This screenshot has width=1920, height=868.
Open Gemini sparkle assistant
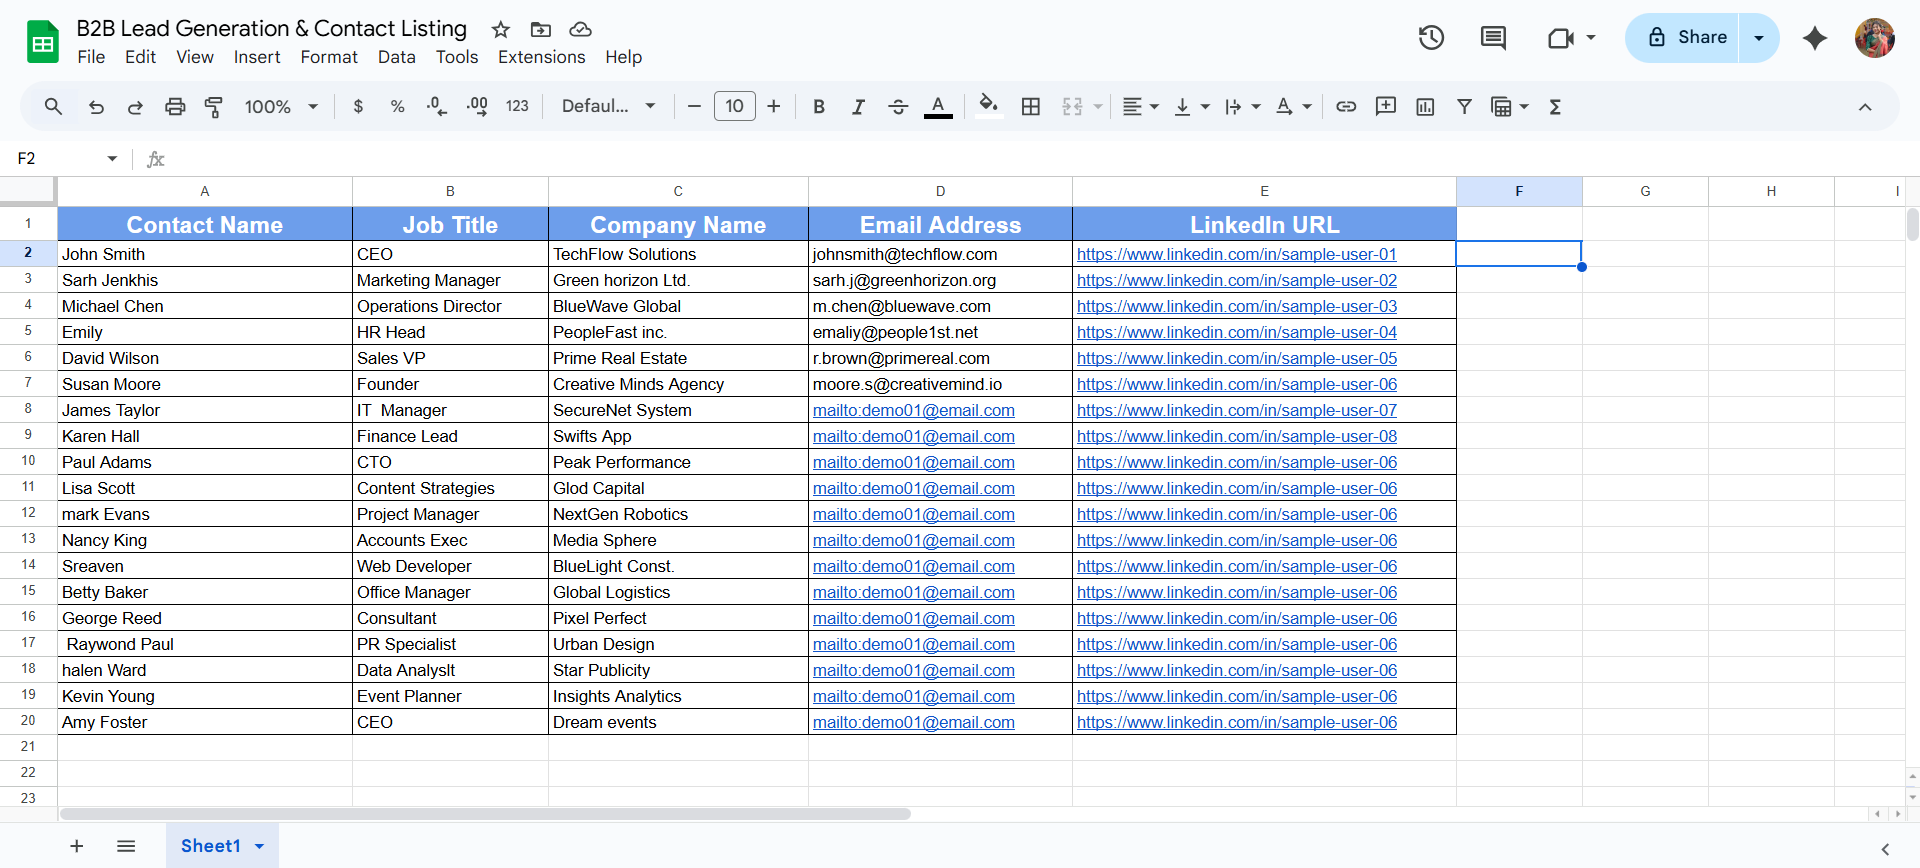tap(1815, 38)
